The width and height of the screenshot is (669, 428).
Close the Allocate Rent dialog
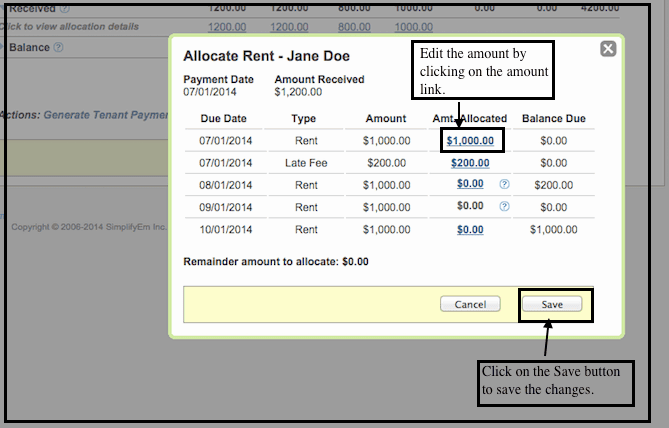pos(607,49)
